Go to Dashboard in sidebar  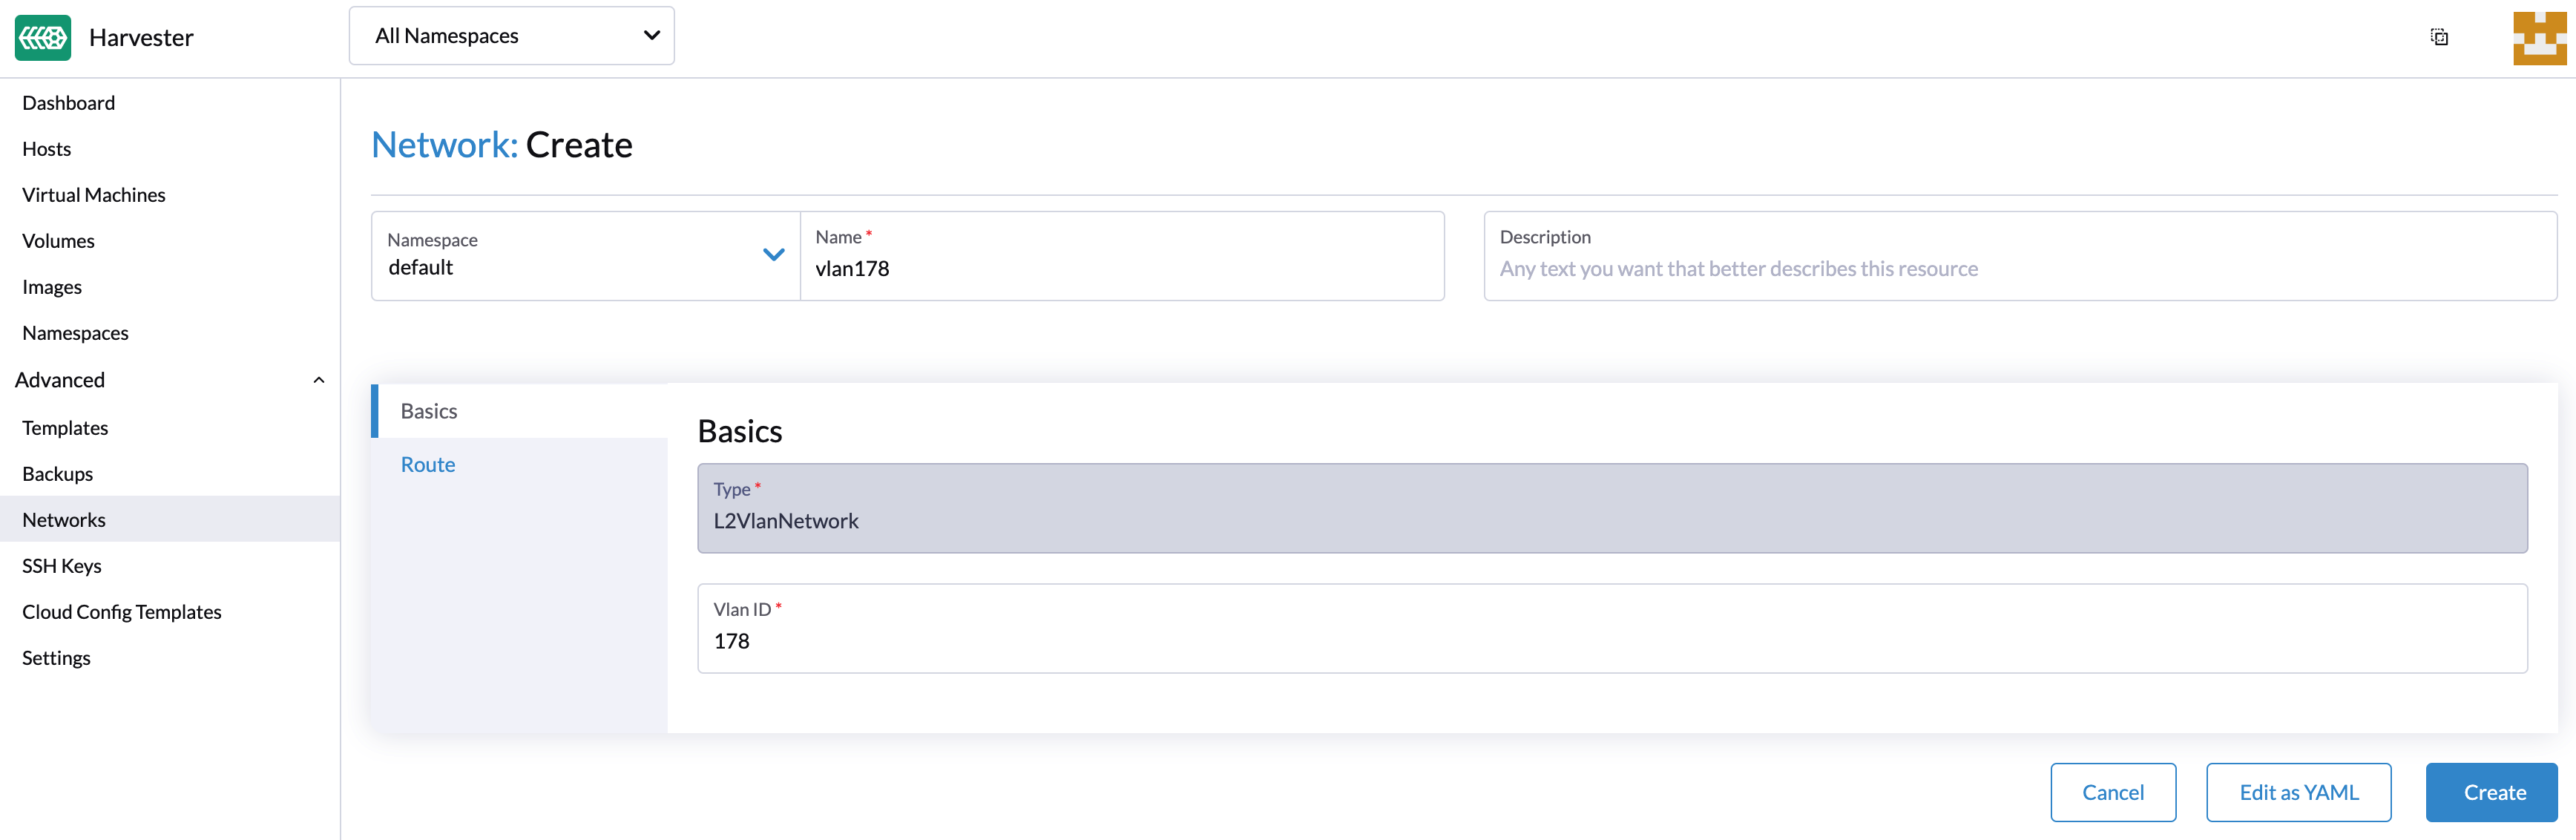tap(69, 103)
